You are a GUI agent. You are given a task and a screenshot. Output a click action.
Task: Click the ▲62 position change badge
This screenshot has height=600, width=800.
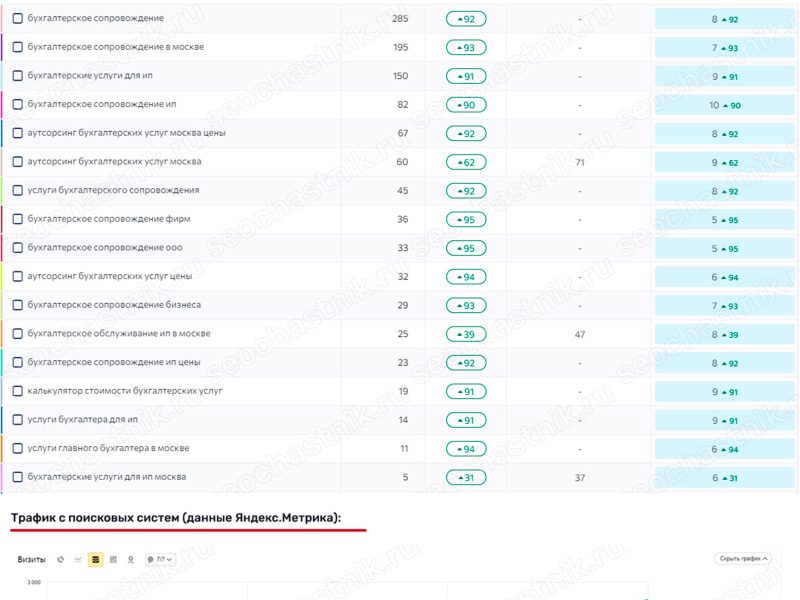[x=466, y=162]
